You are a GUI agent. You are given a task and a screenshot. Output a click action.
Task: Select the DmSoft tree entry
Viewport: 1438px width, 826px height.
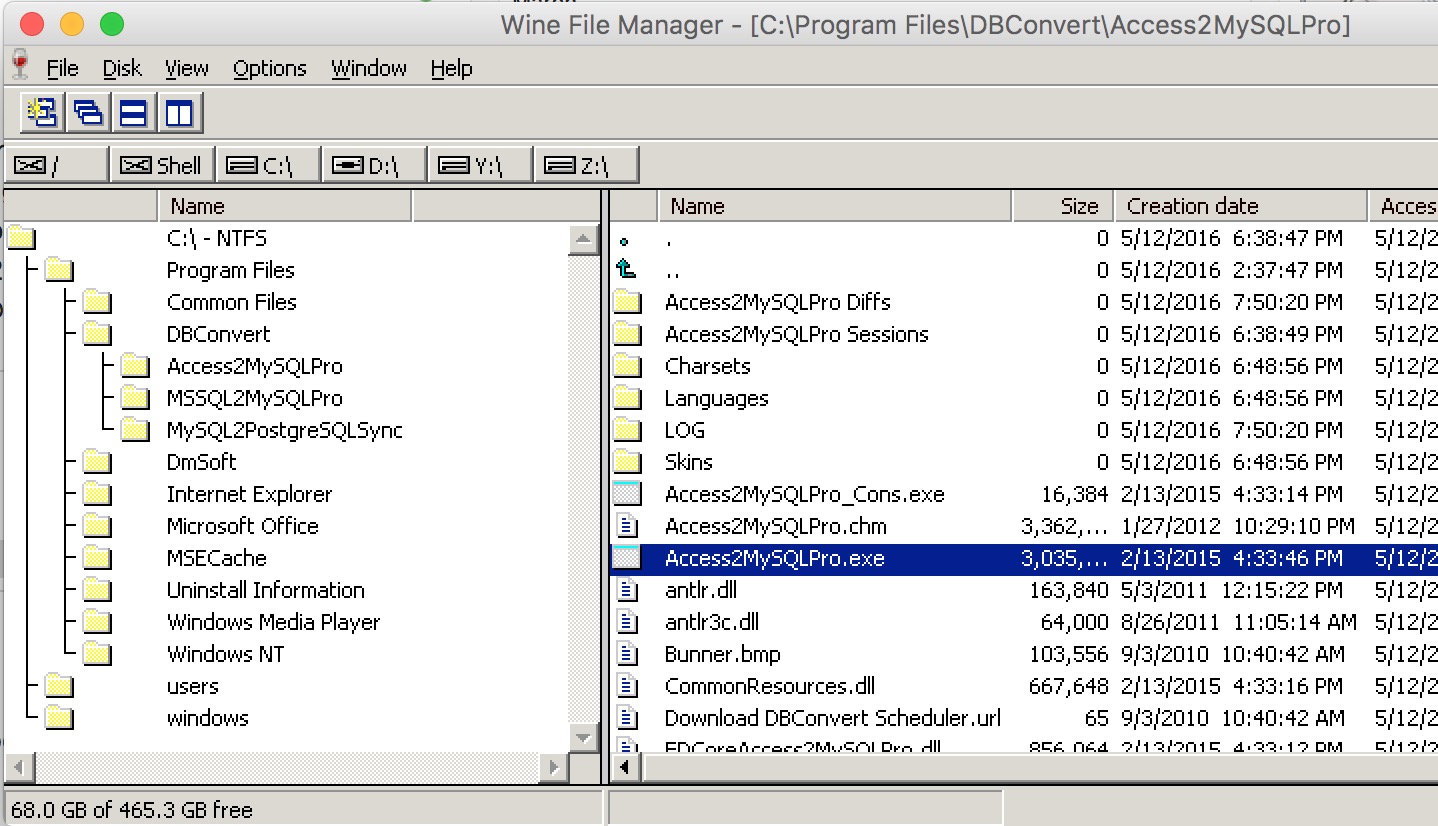tap(202, 462)
